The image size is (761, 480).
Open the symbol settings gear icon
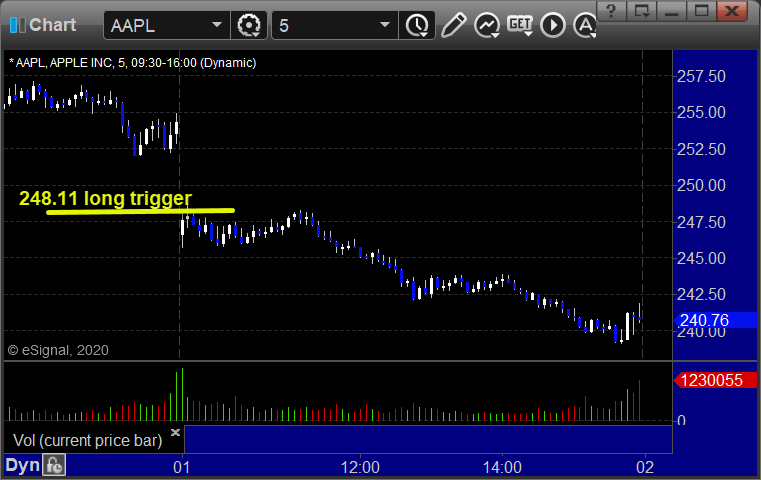pyautogui.click(x=248, y=25)
